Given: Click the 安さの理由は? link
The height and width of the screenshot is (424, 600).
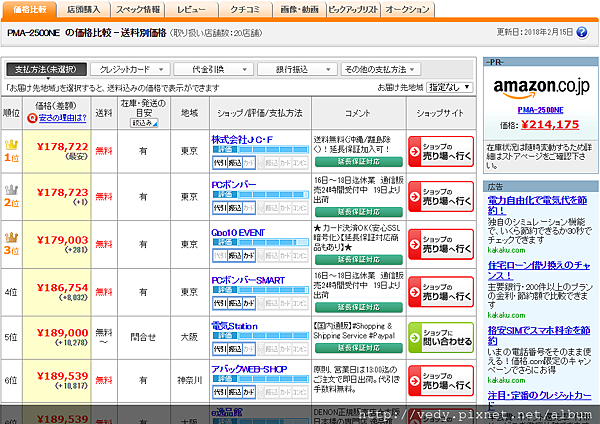Looking at the screenshot, I should click(x=63, y=117).
